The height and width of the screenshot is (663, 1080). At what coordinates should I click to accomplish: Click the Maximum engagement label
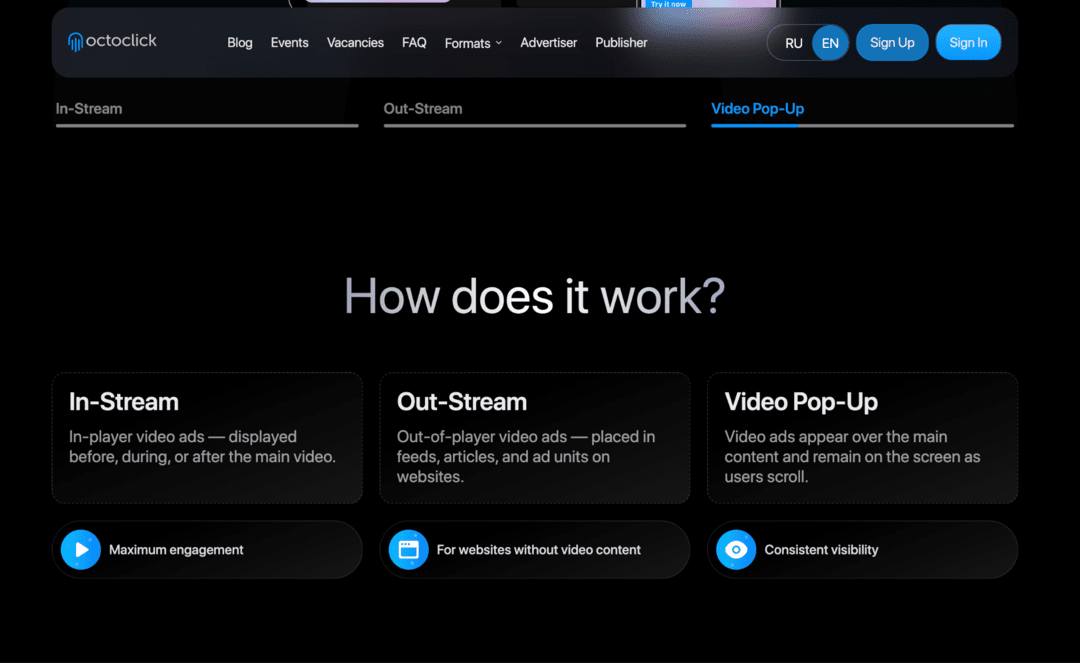(176, 549)
